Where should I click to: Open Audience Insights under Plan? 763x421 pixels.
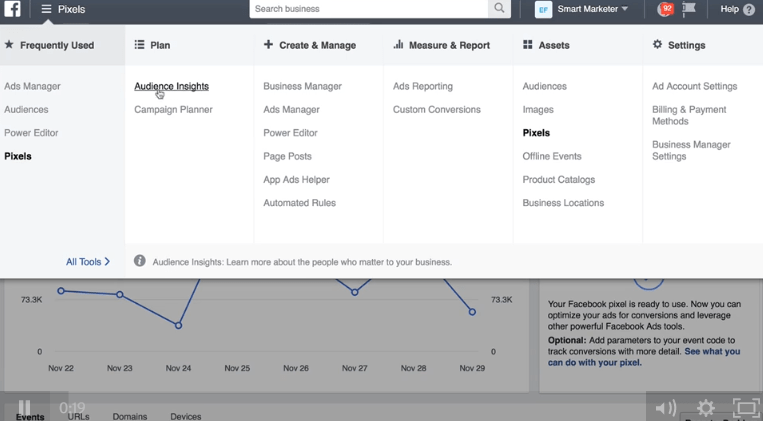coord(172,86)
